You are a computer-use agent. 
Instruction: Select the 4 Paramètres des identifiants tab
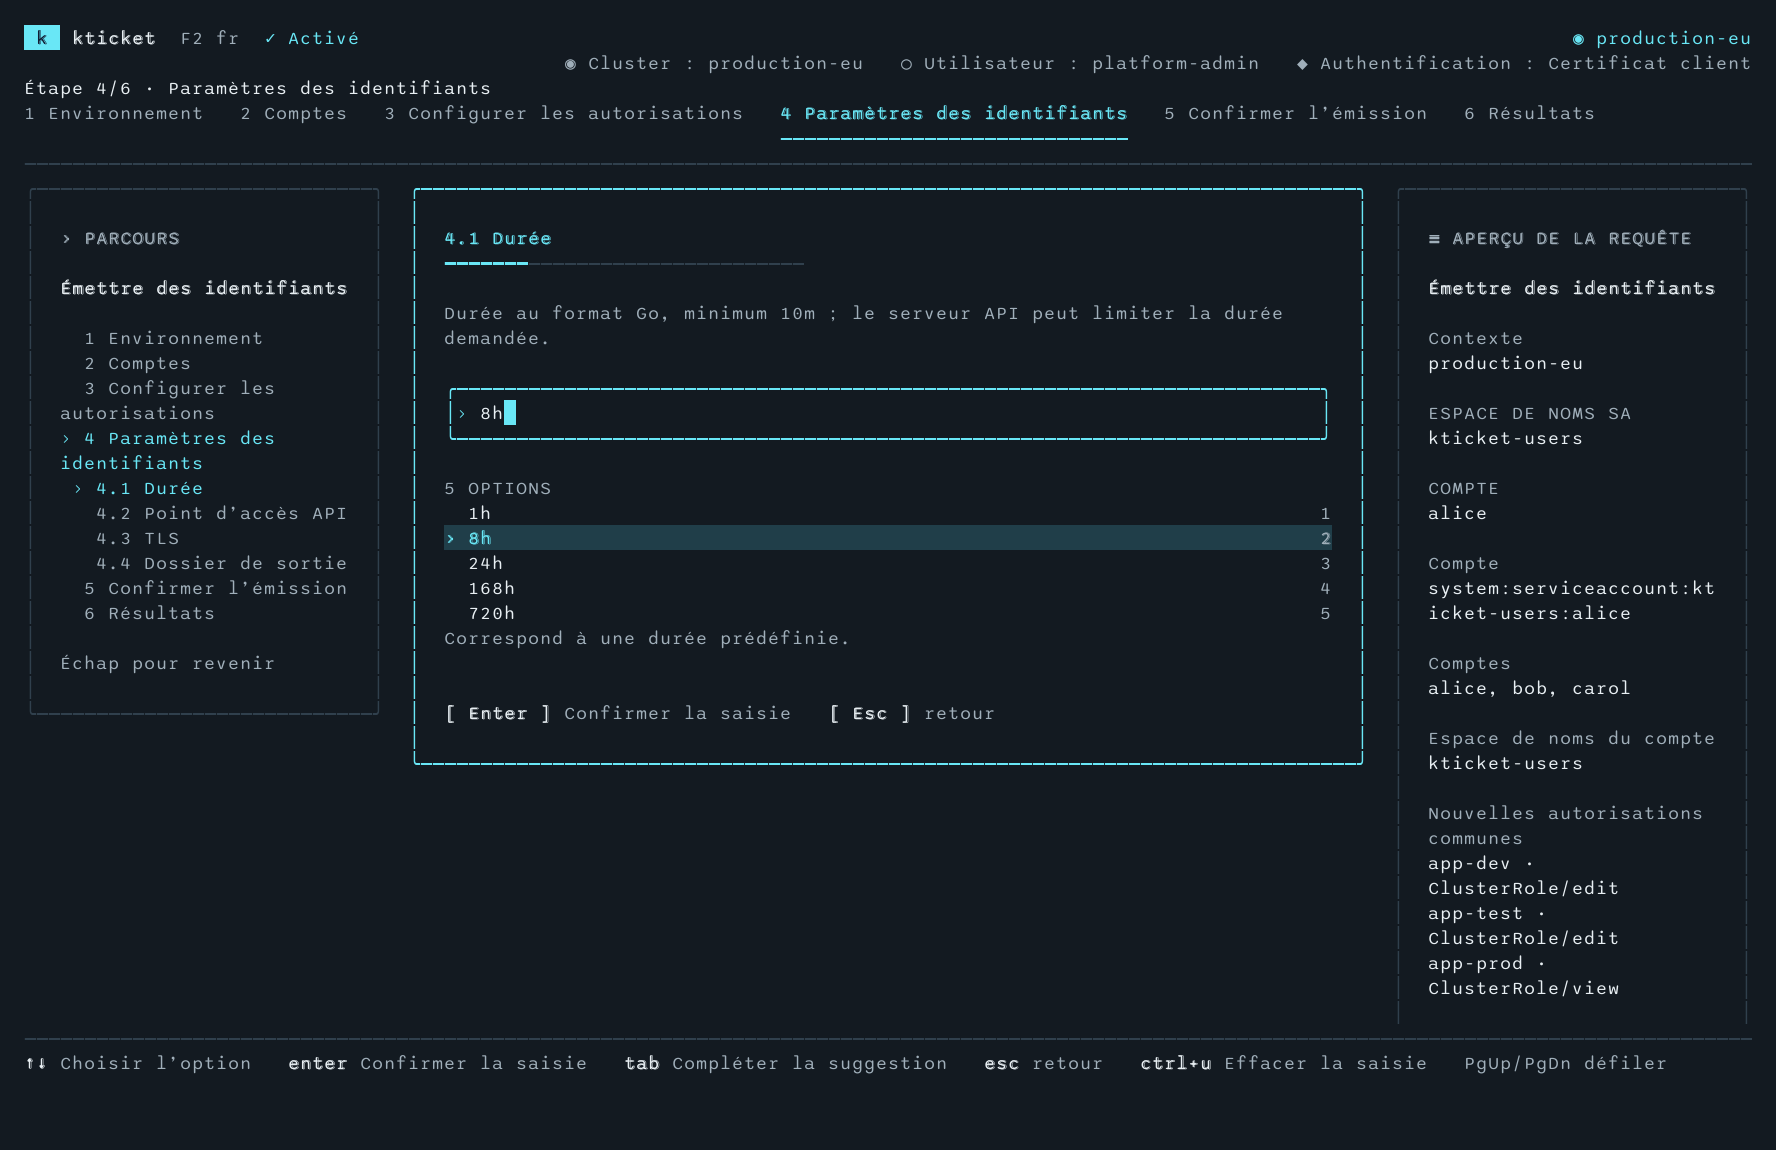click(x=954, y=114)
